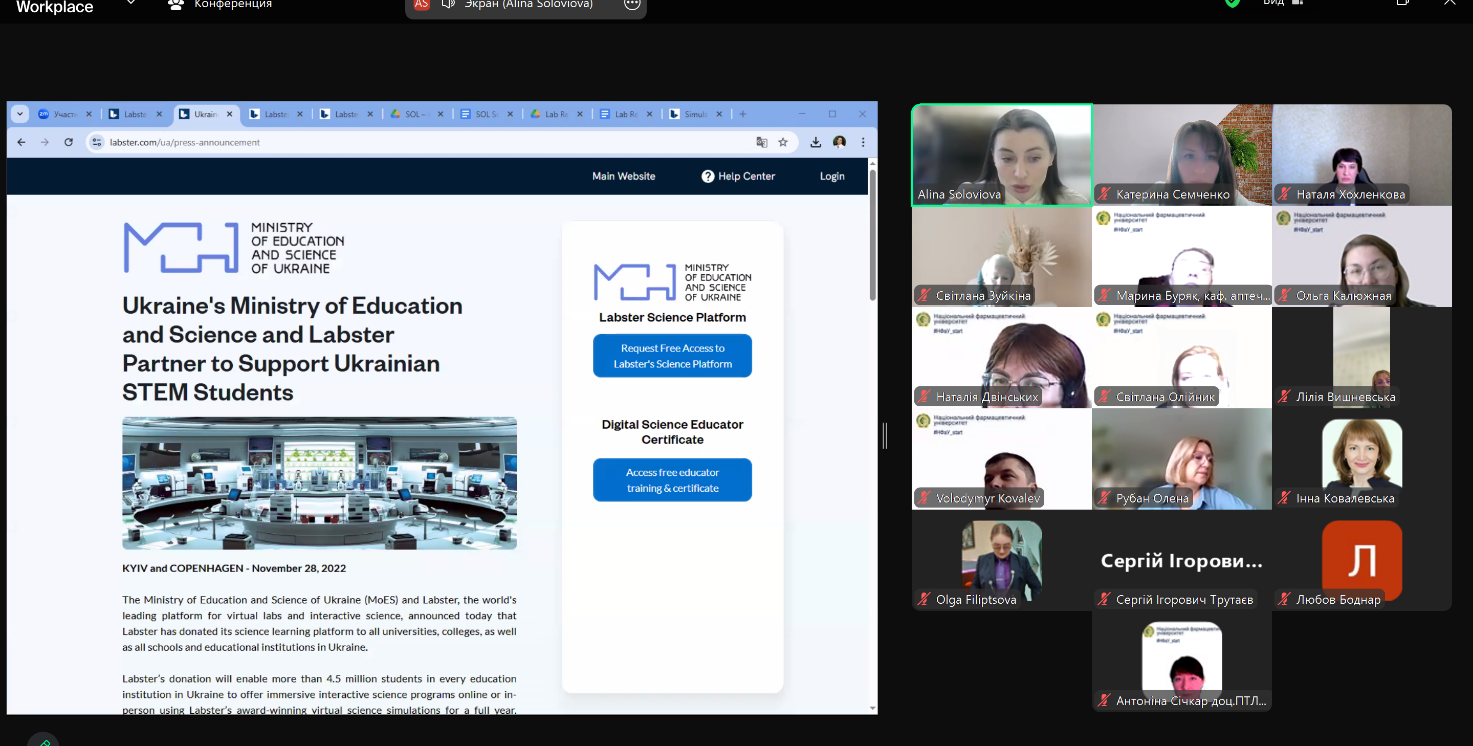Expand the Workplace dropdown chevron
Screen dimensions: 1473x746
[131, 4]
